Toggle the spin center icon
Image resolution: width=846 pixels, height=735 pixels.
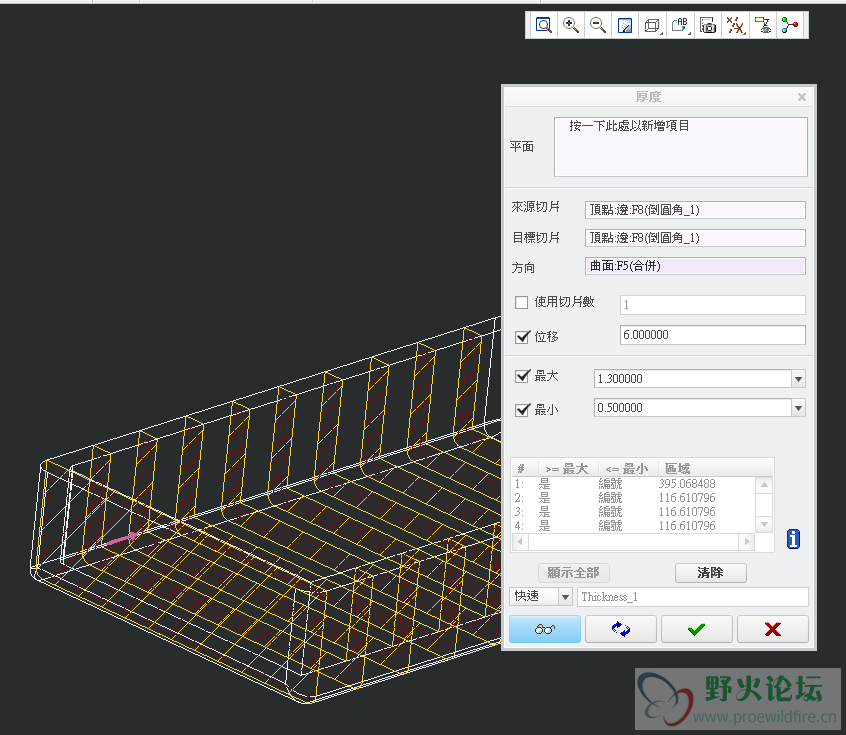click(x=790, y=25)
